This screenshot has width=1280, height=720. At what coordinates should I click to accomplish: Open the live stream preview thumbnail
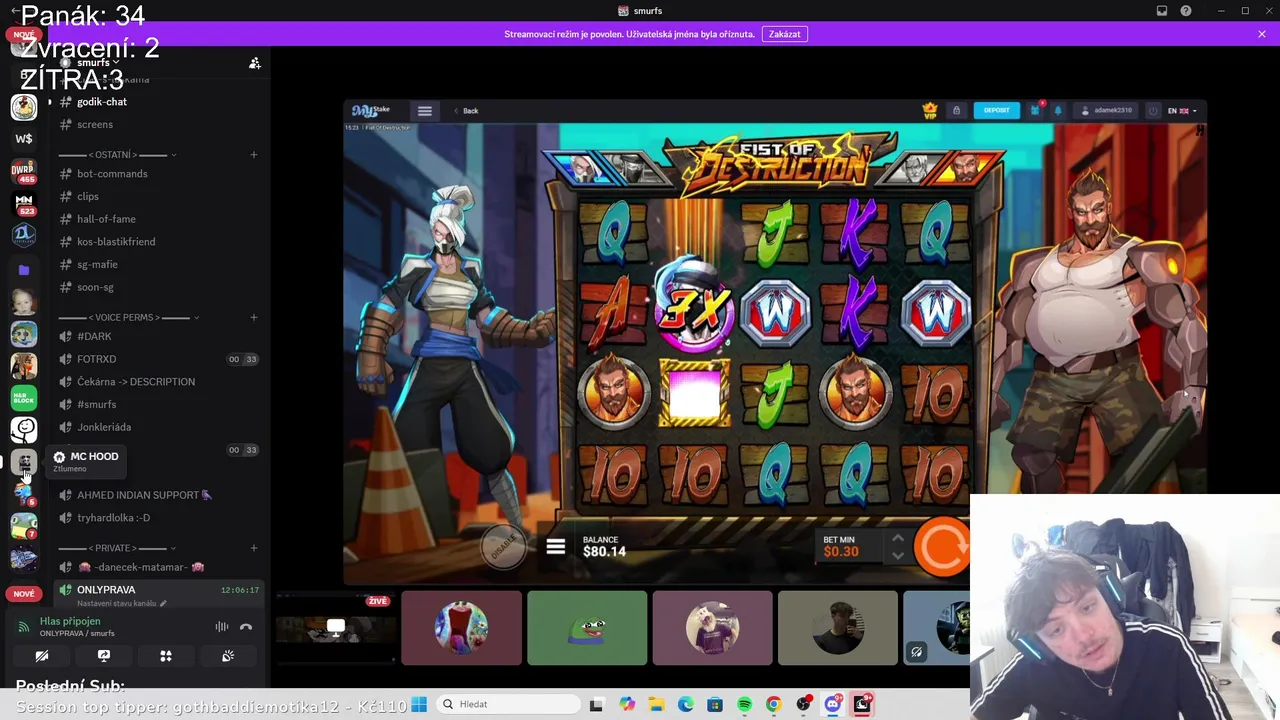(335, 628)
